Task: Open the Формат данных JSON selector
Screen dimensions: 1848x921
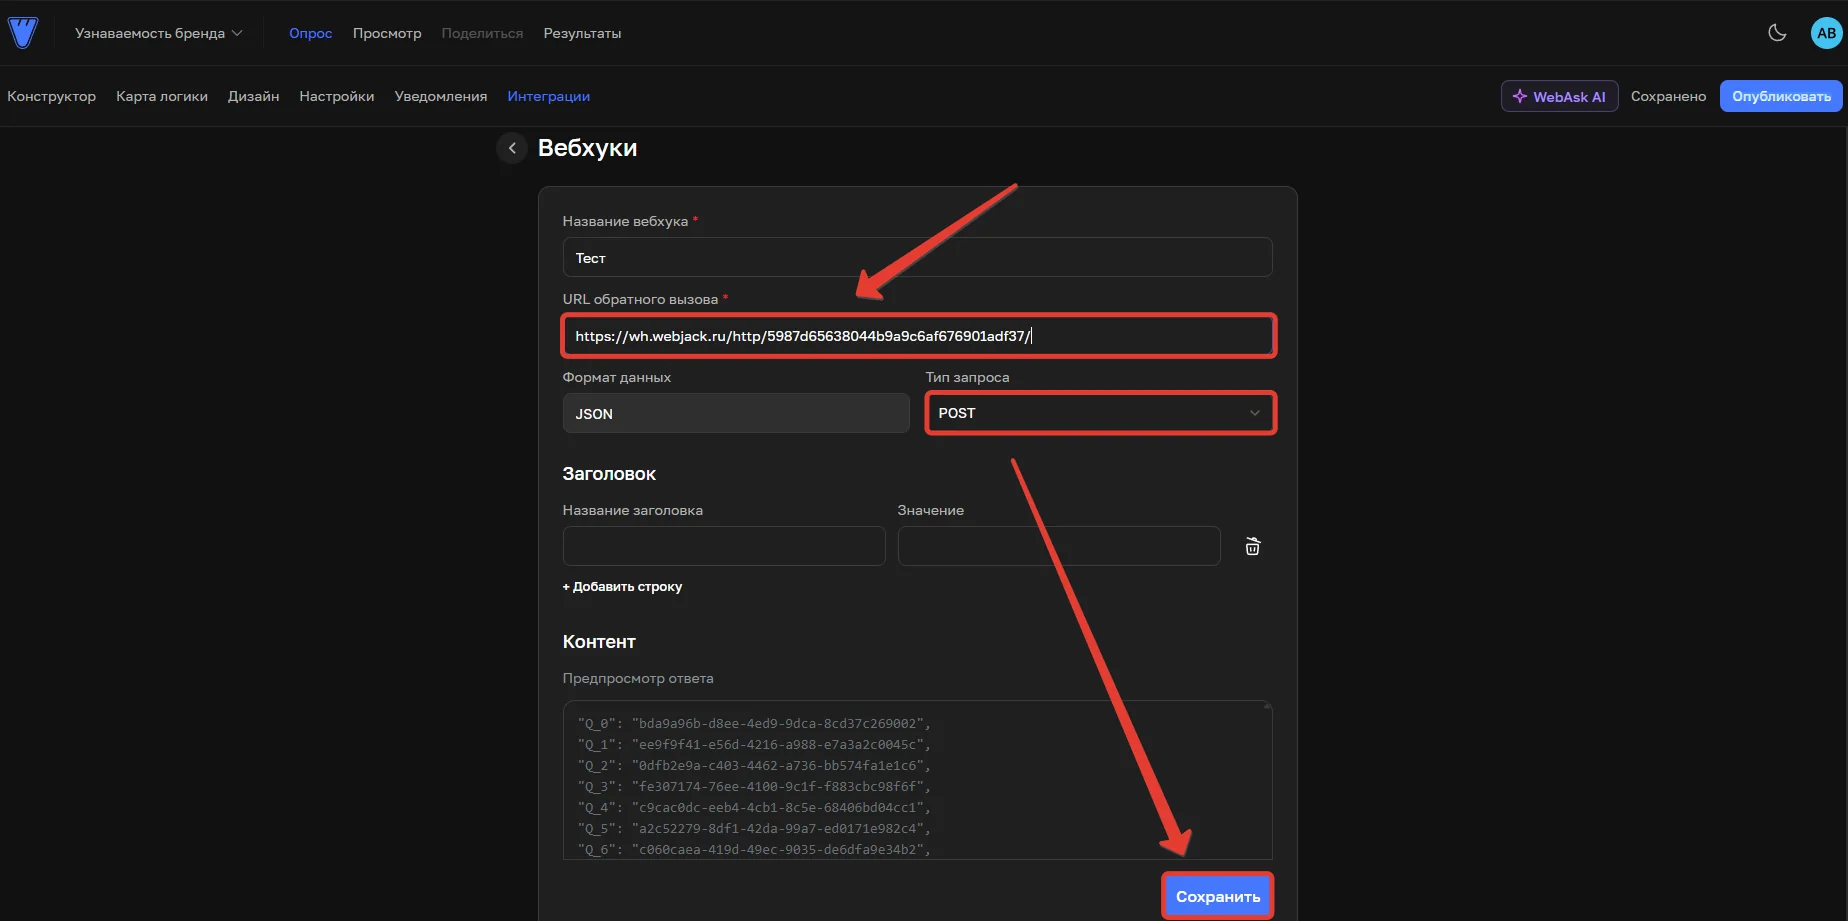Action: pos(736,413)
